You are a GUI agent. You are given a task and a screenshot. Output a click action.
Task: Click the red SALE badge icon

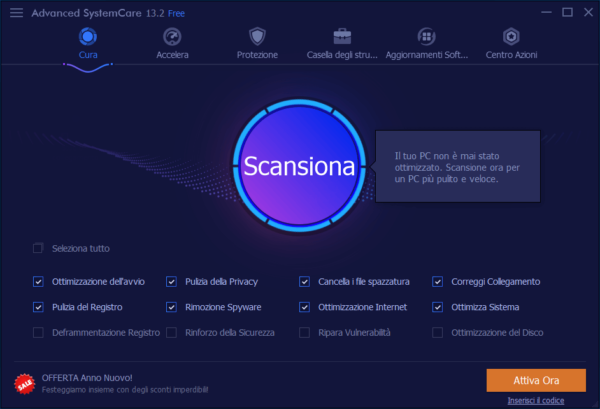pos(25,384)
